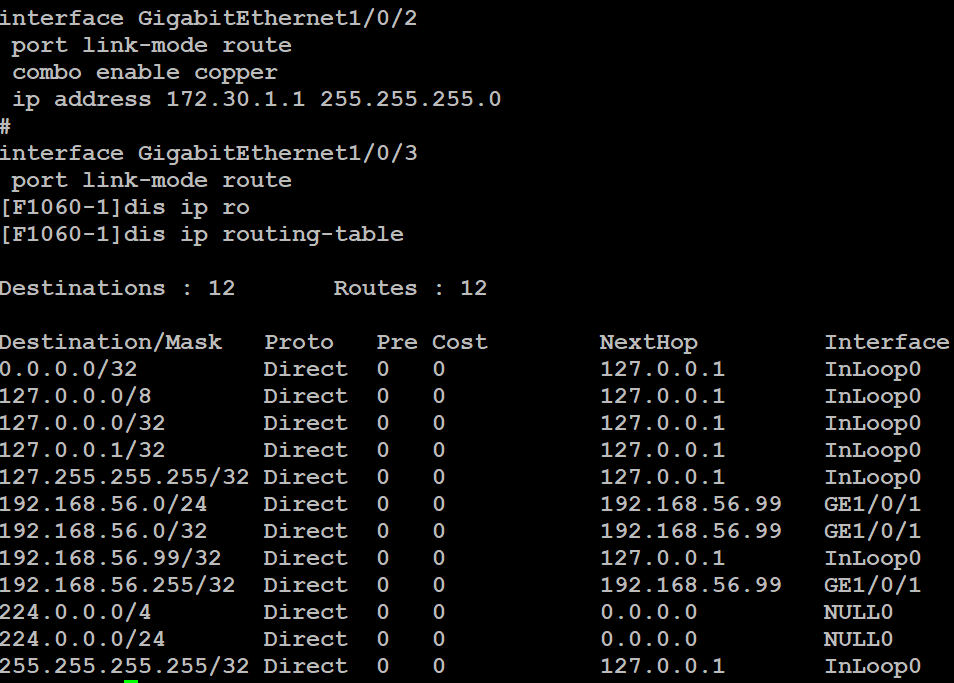This screenshot has width=954, height=683.
Task: Click the 0.0.0.0/32 destination entry
Action: (68, 369)
